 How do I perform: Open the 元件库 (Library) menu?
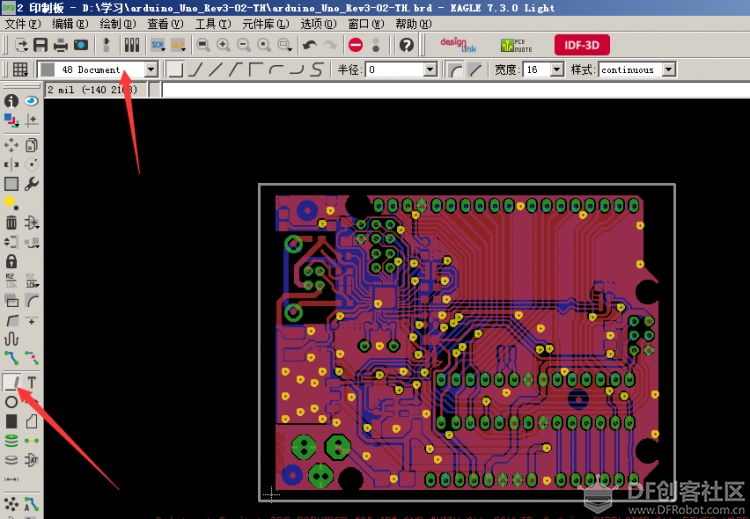pyautogui.click(x=265, y=23)
